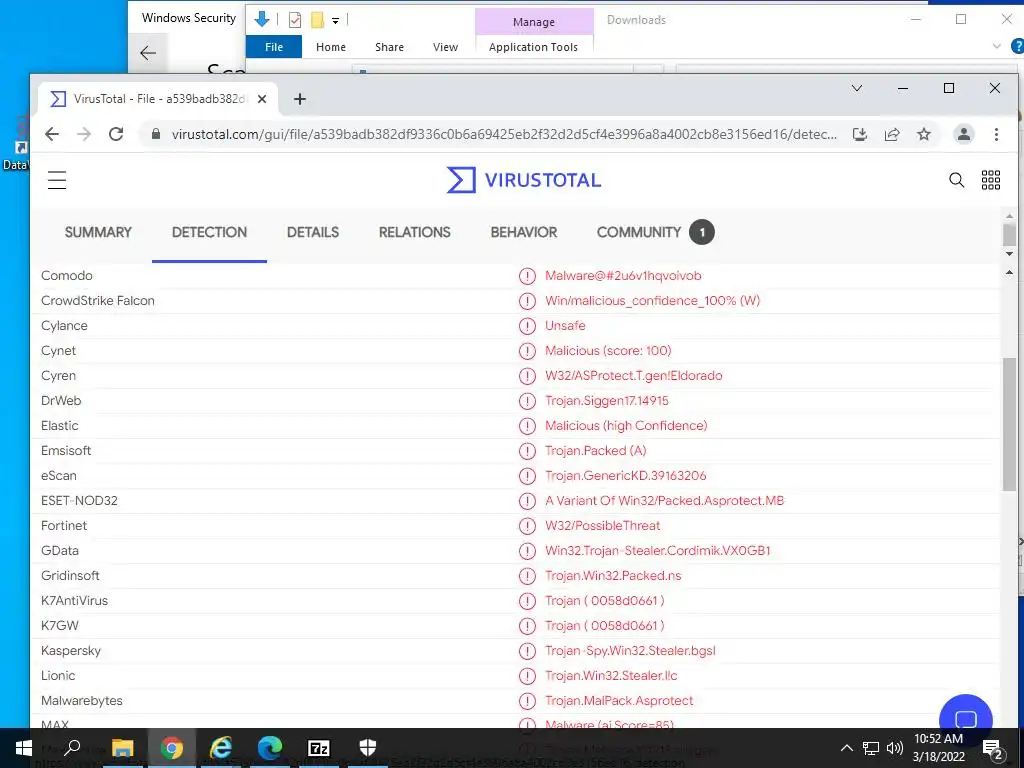Screen dimensions: 1024x768
Task: Switch to the RELATIONS tab
Action: pyautogui.click(x=415, y=232)
